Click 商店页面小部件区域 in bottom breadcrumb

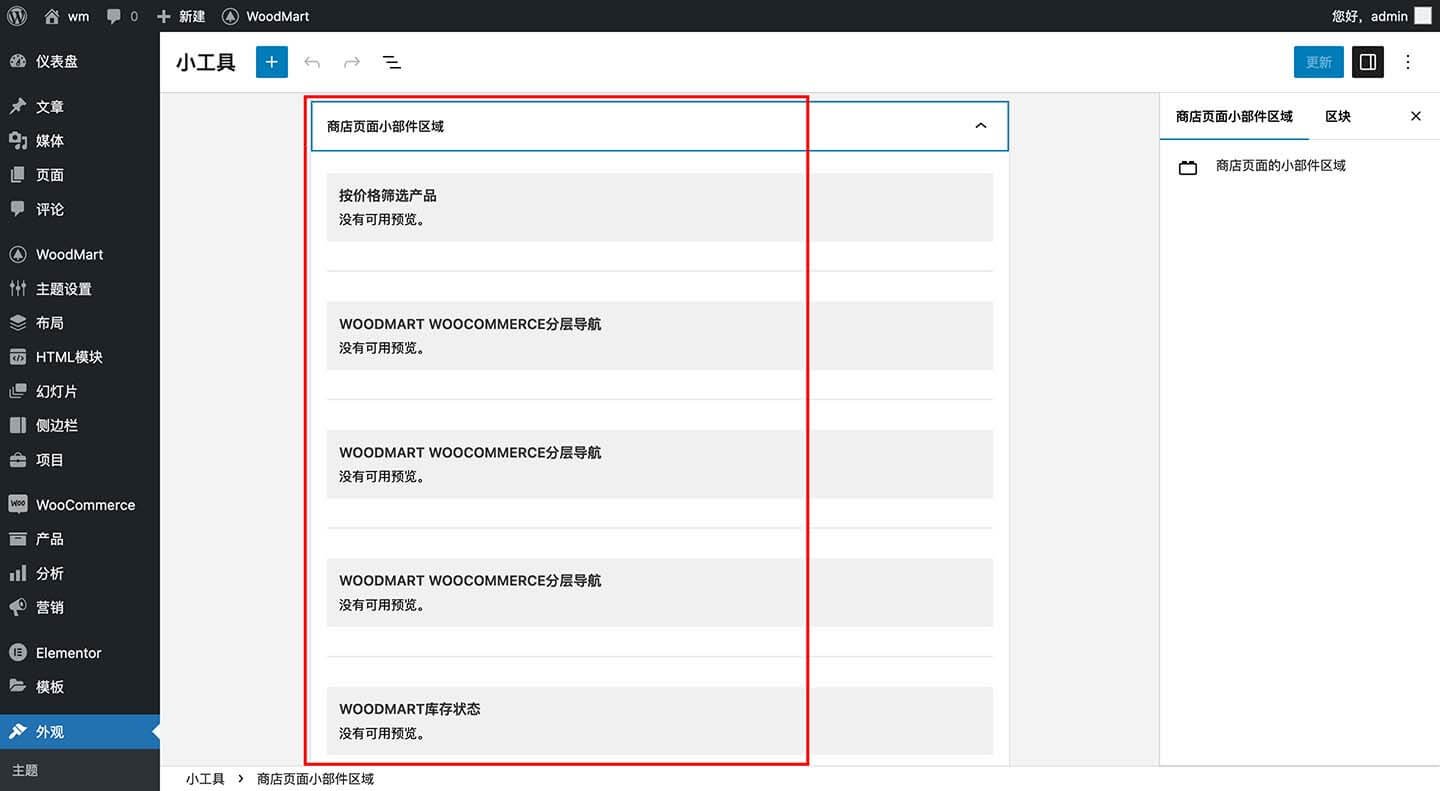coord(315,779)
